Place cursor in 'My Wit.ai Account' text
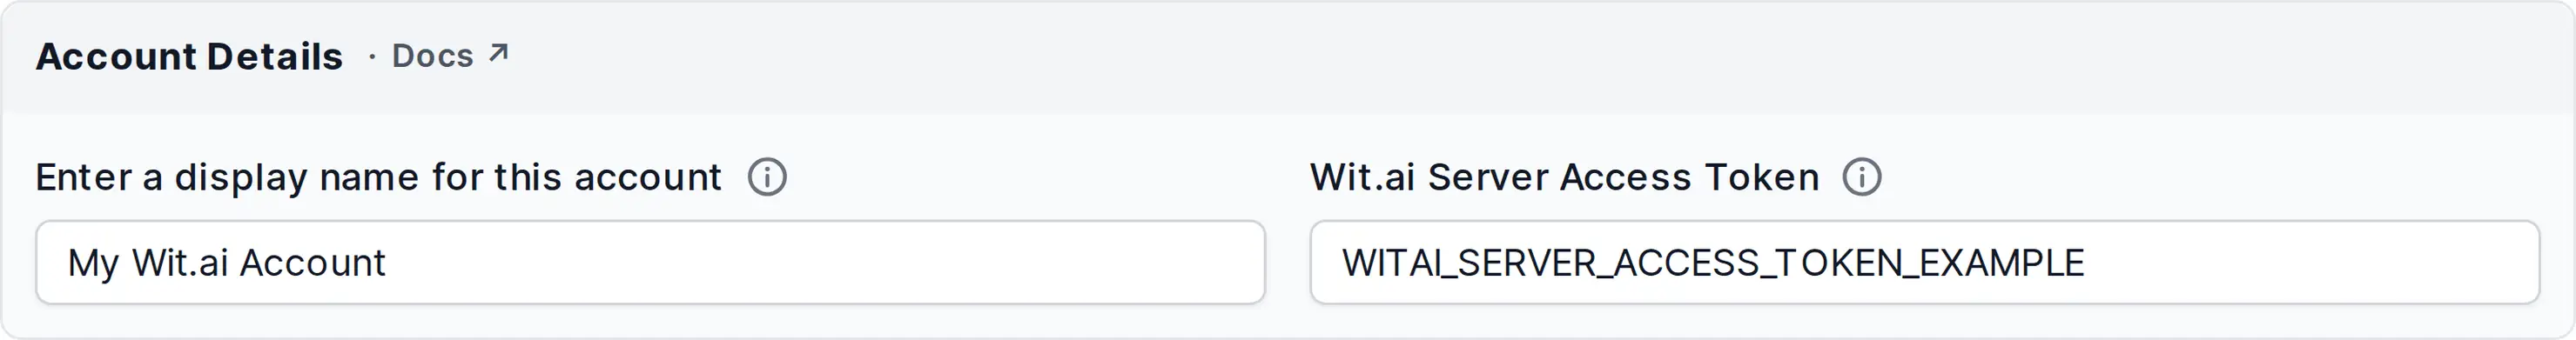The image size is (2576, 340). click(x=226, y=263)
